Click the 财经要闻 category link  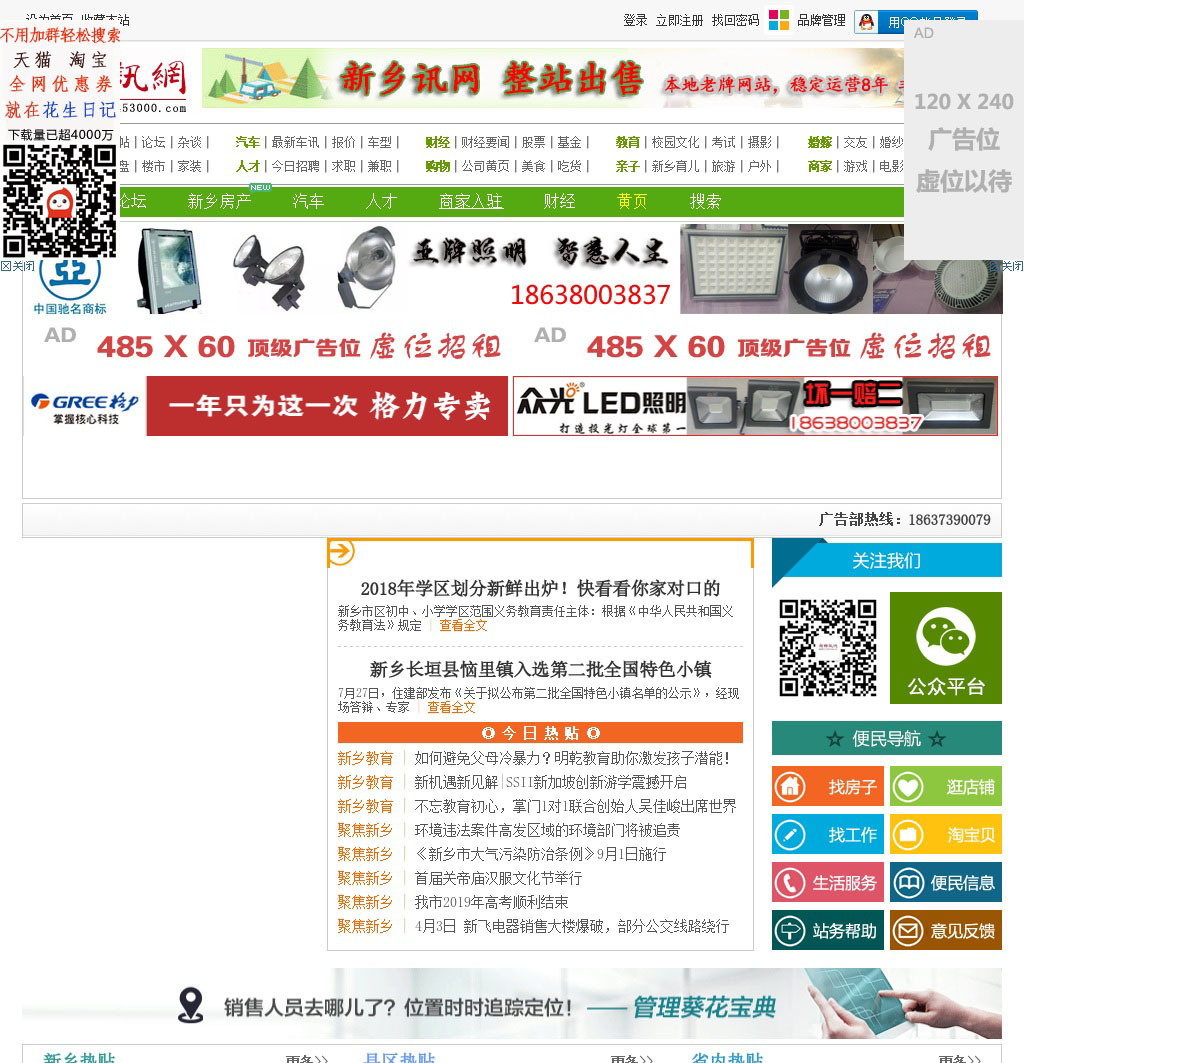click(485, 142)
